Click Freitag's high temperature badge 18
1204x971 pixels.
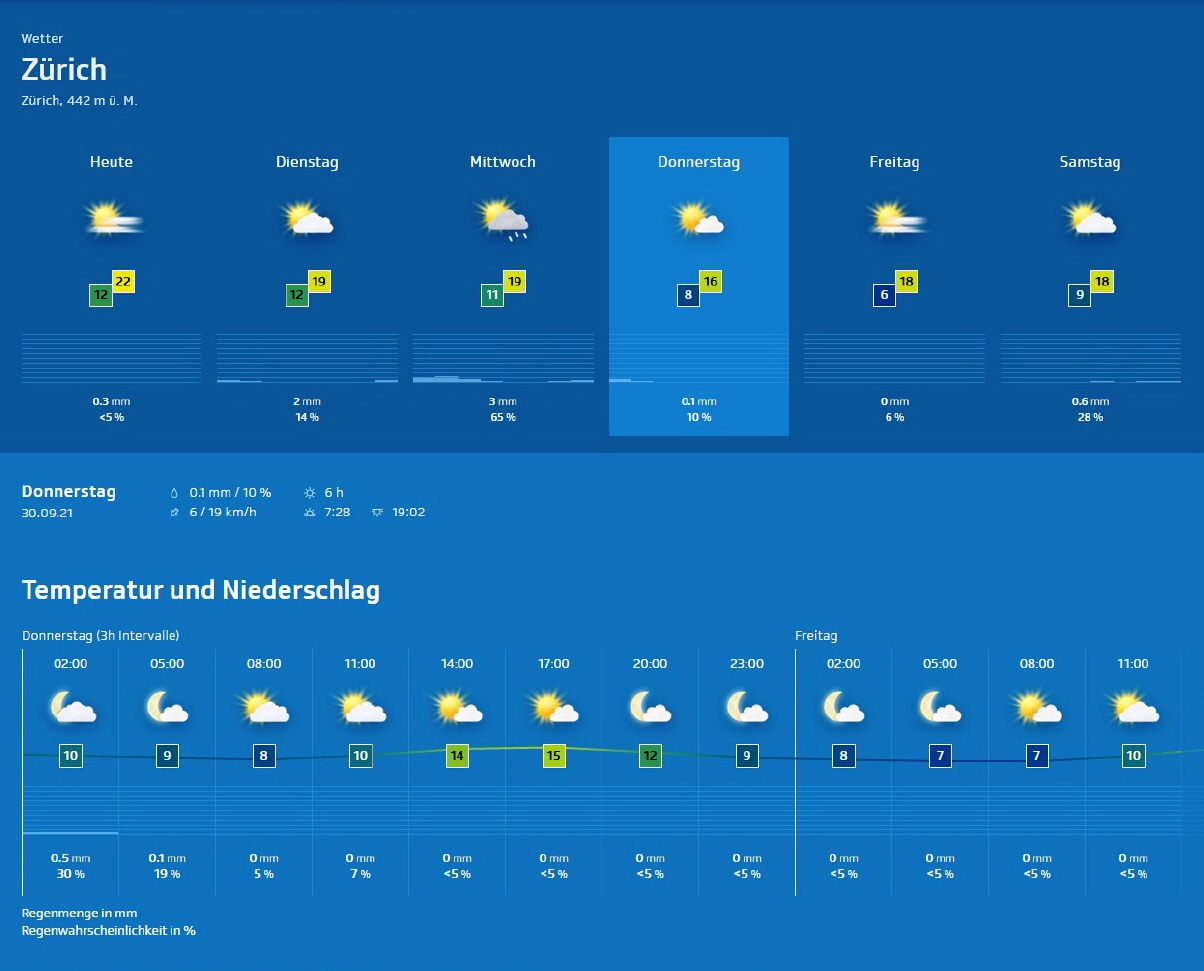tap(906, 281)
